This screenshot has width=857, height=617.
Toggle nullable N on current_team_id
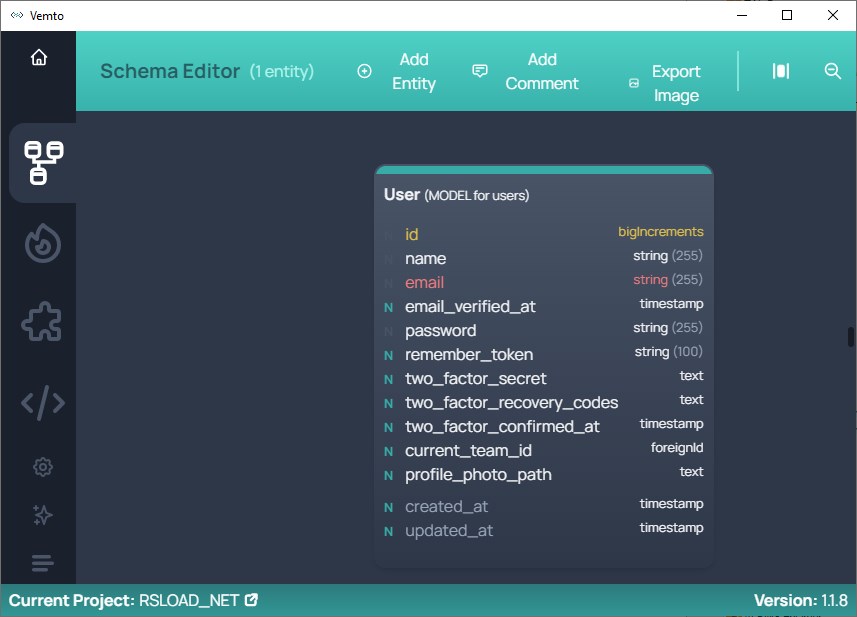click(x=389, y=452)
